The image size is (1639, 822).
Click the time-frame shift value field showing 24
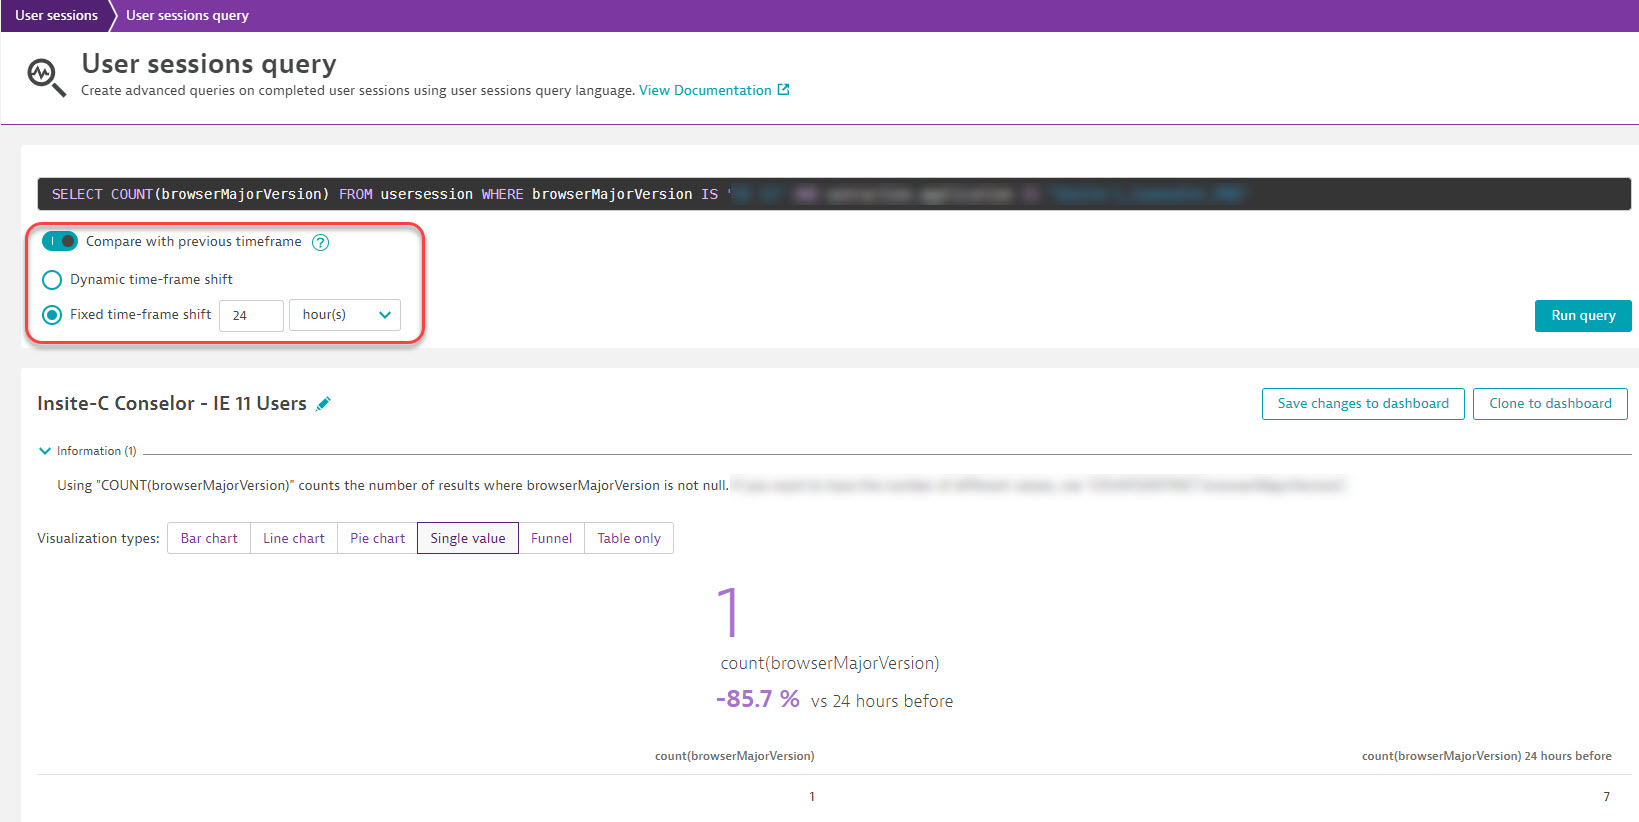coord(251,315)
